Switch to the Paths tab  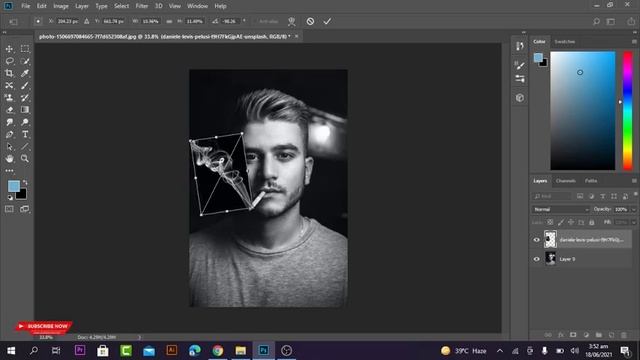[x=591, y=181]
